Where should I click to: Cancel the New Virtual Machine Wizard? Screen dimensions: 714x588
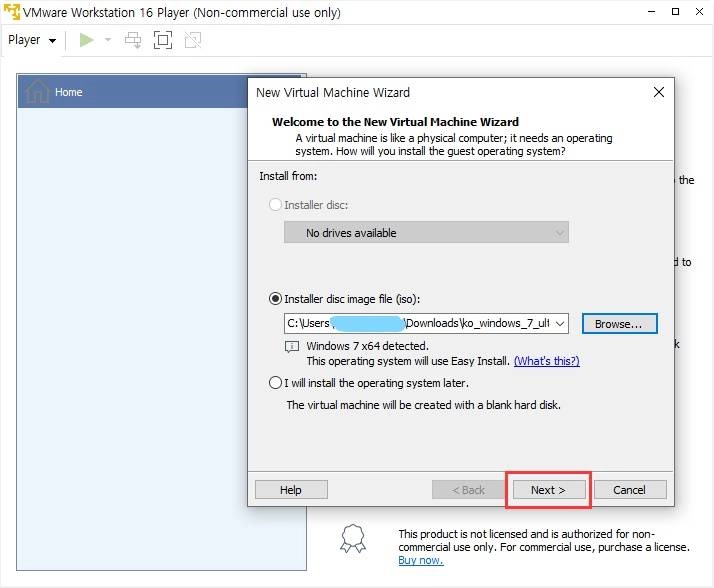[x=630, y=490]
